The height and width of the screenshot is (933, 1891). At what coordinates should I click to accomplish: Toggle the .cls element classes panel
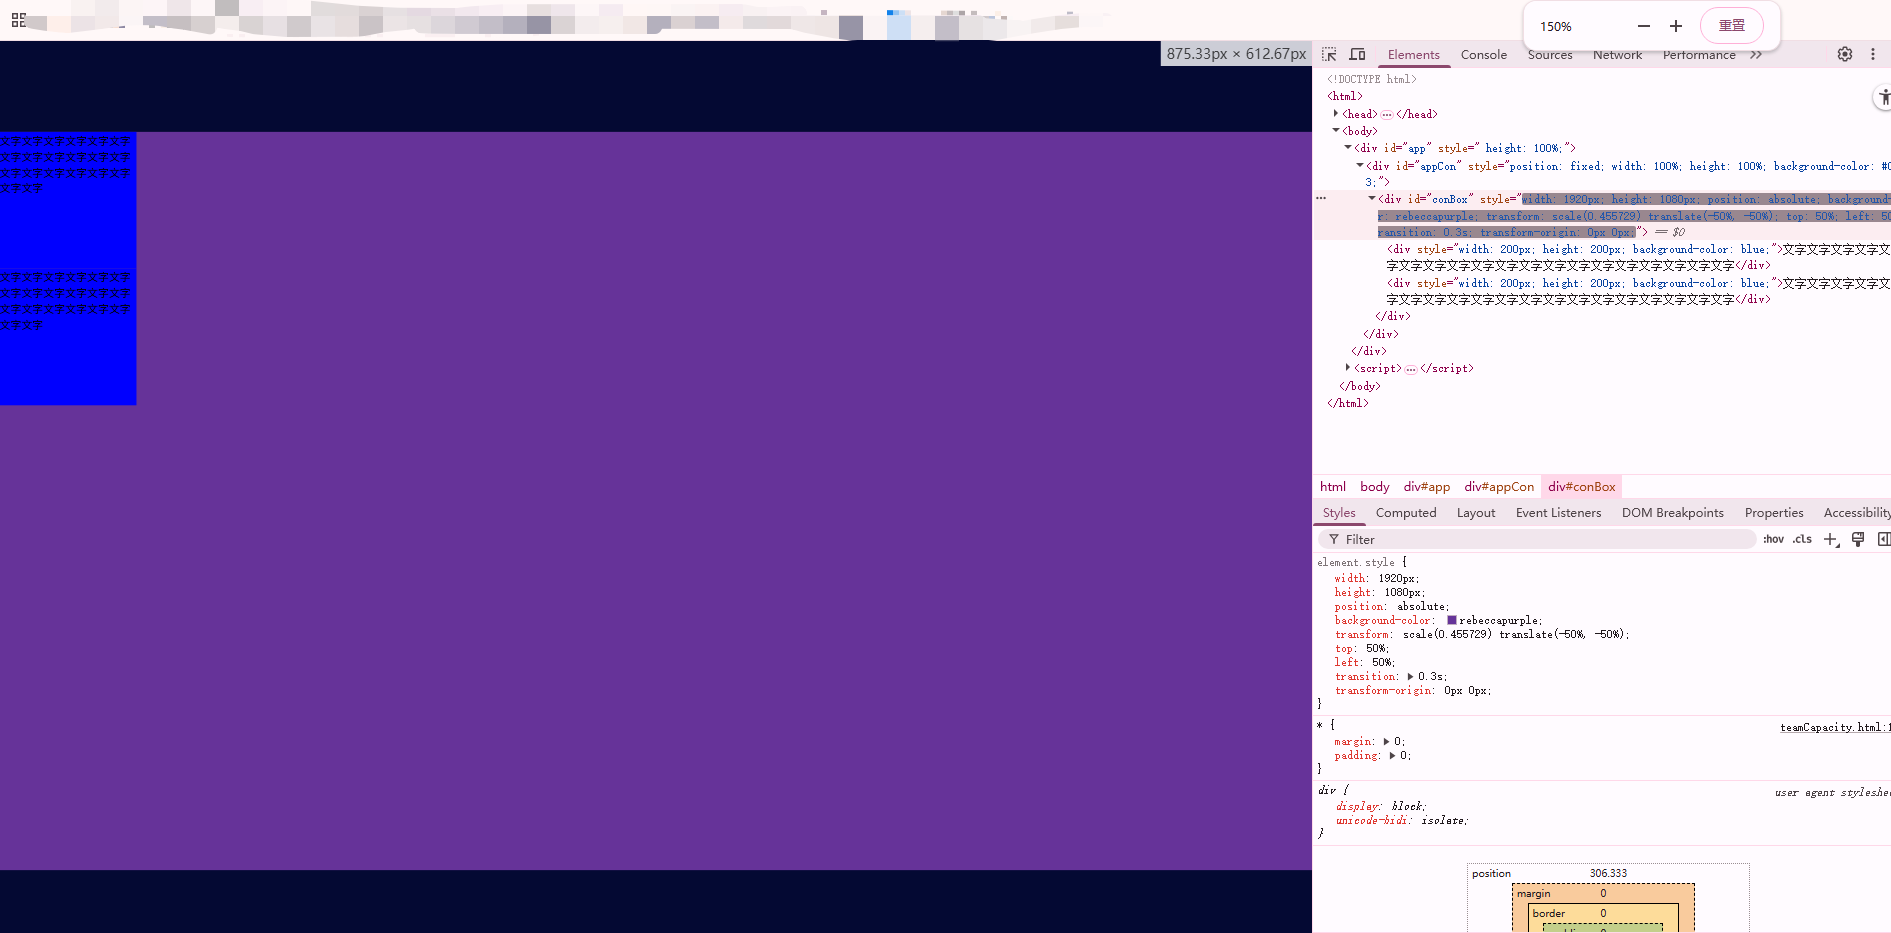click(1802, 539)
